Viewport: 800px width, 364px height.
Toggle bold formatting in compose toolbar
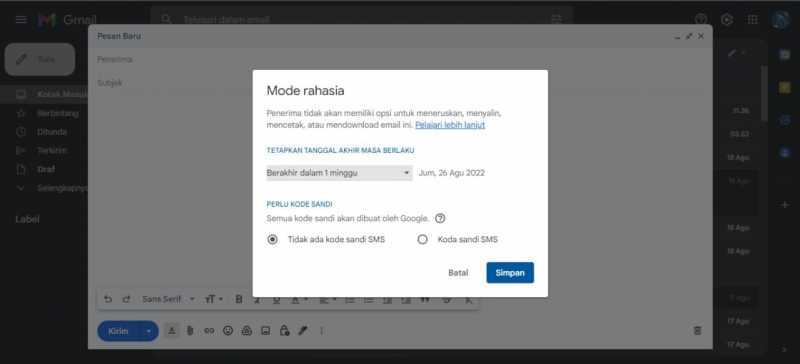[238, 299]
